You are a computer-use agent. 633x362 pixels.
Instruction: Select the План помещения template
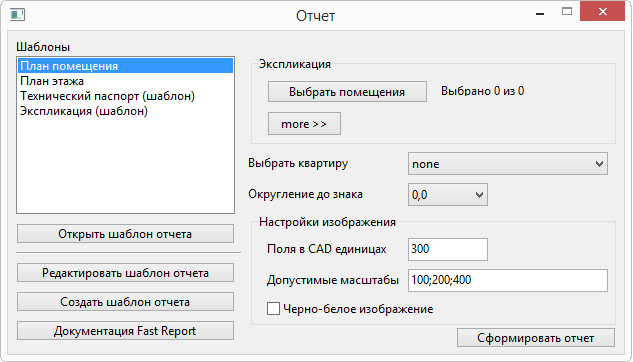tap(125, 66)
